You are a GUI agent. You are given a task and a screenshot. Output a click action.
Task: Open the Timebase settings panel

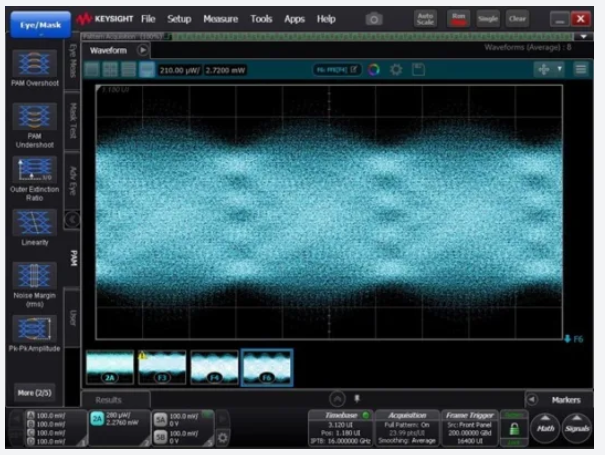pos(341,428)
